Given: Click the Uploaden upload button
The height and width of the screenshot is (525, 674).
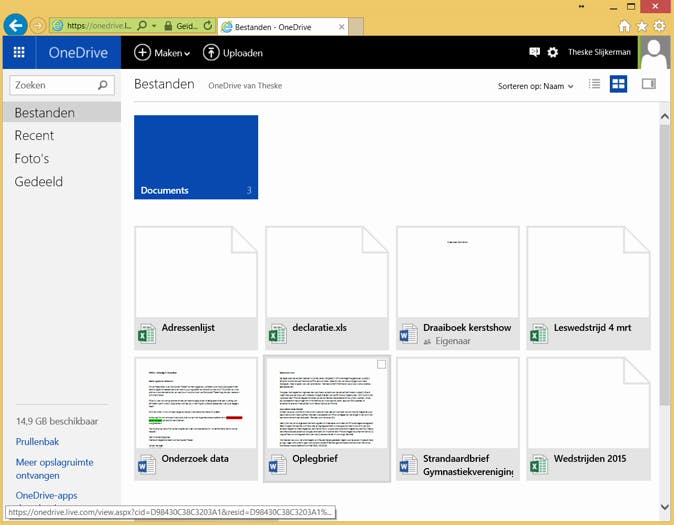Looking at the screenshot, I should click(x=233, y=53).
